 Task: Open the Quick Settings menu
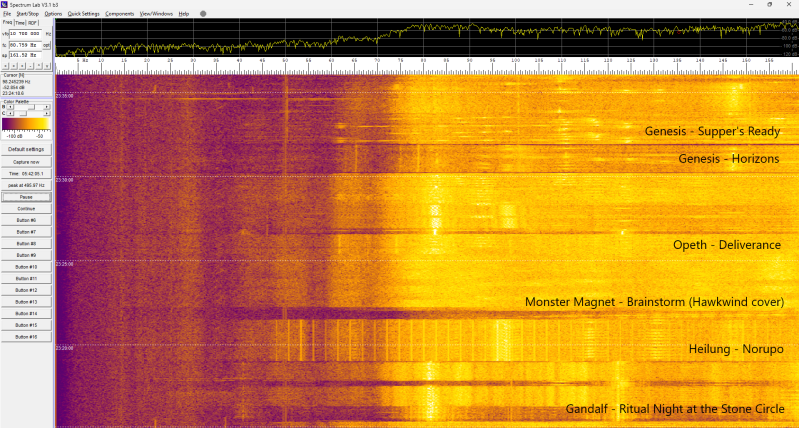(x=84, y=14)
